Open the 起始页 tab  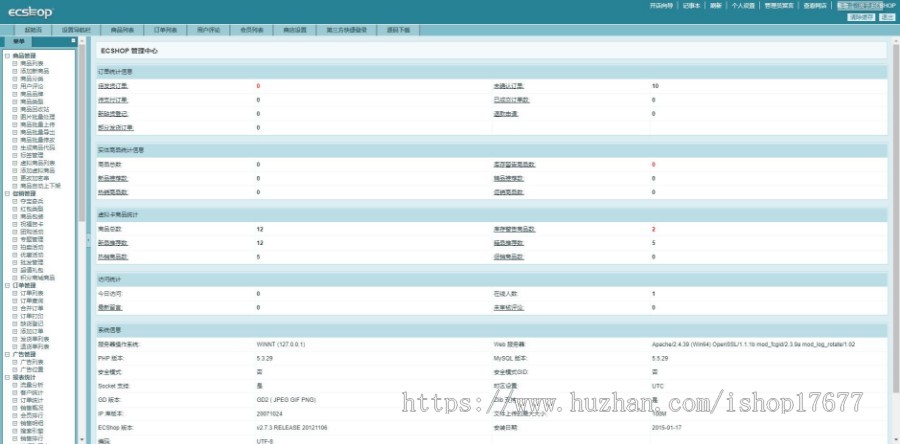33,30
